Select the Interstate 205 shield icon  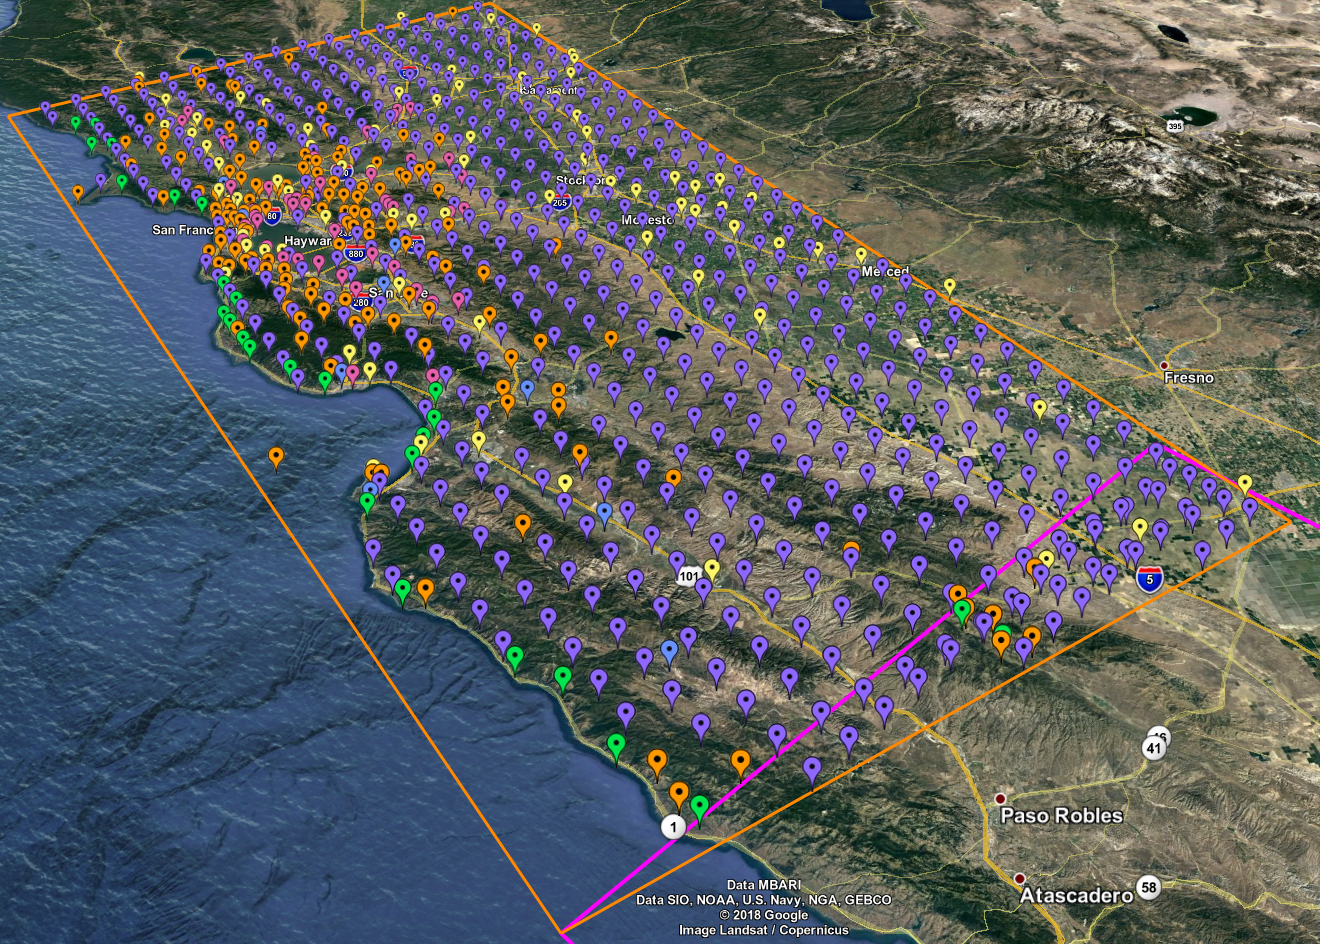pos(559,202)
